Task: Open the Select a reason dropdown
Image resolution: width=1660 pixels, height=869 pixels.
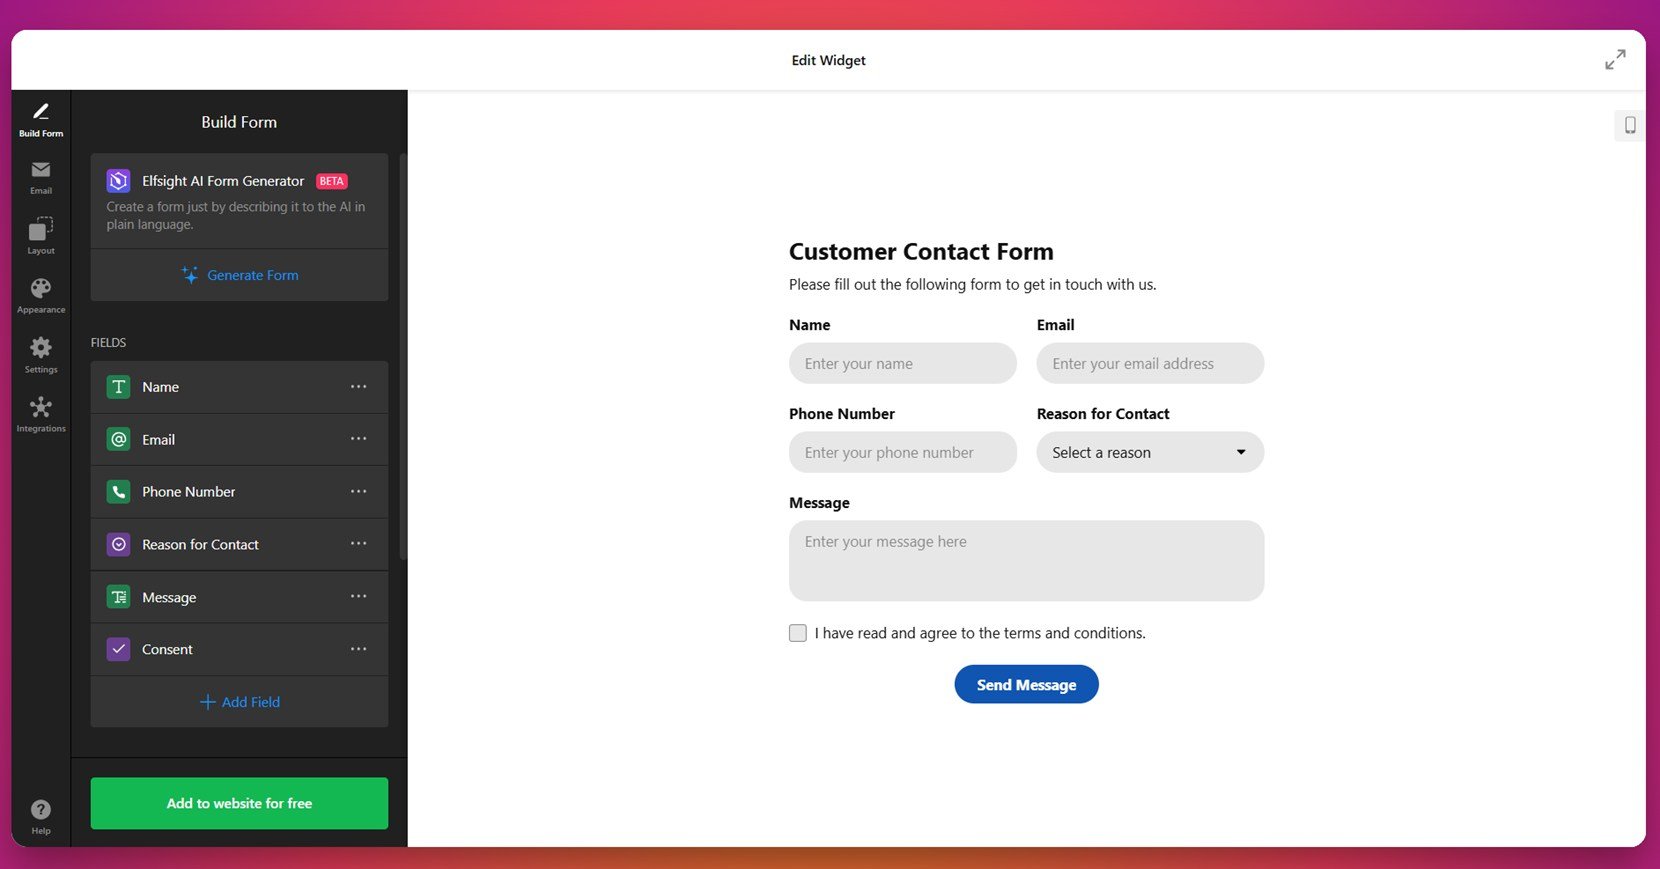Action: click(x=1150, y=452)
